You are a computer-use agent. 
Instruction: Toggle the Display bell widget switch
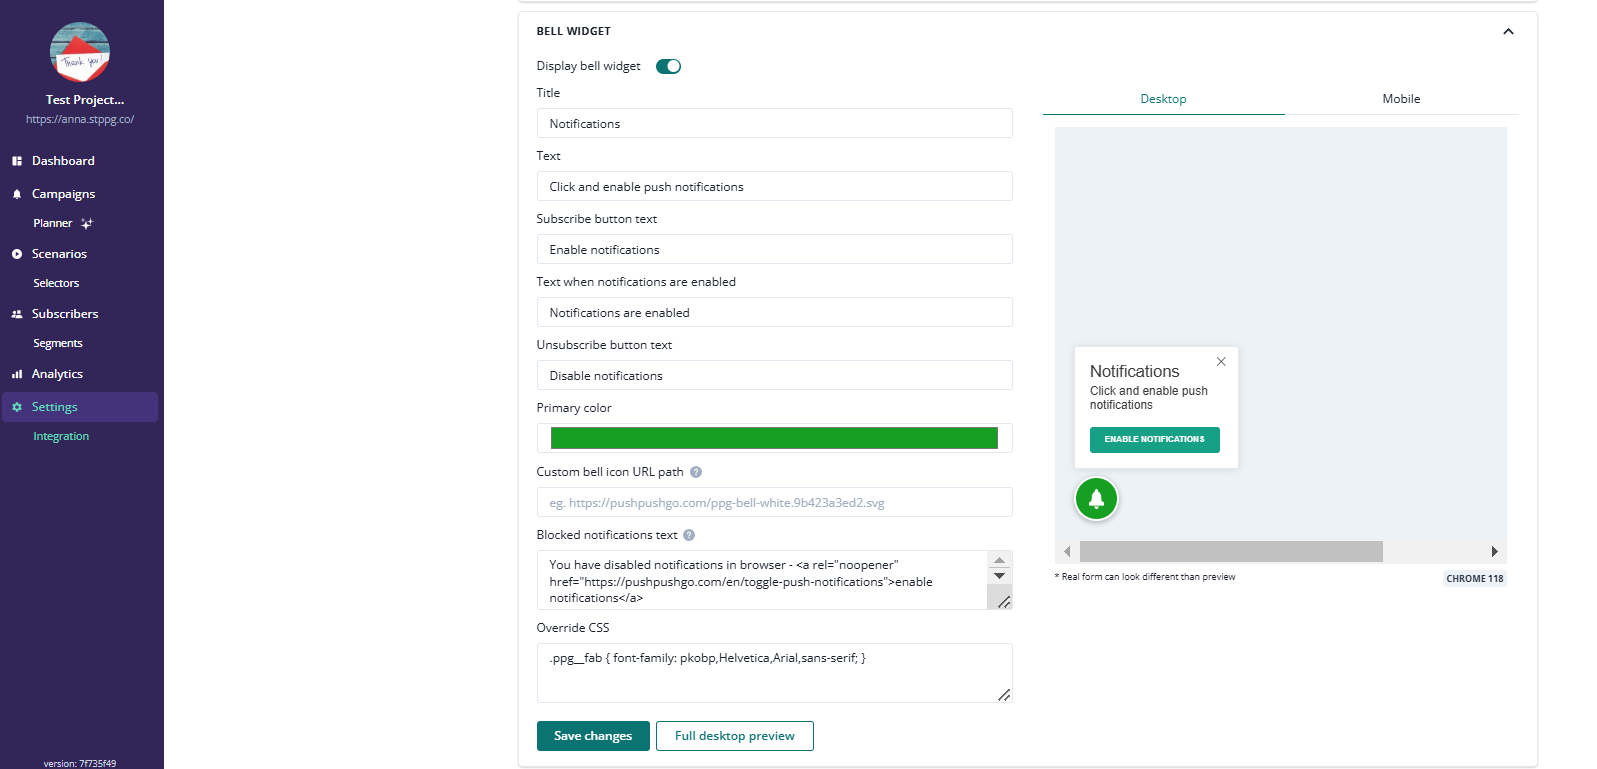coord(668,66)
